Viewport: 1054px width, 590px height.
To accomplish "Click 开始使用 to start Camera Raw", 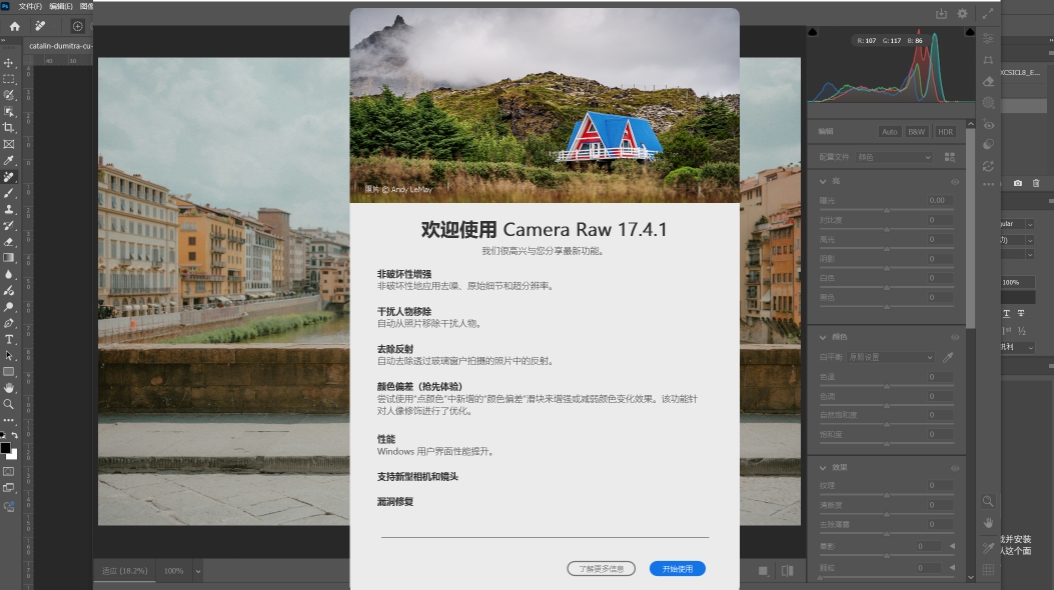I will [x=677, y=569].
